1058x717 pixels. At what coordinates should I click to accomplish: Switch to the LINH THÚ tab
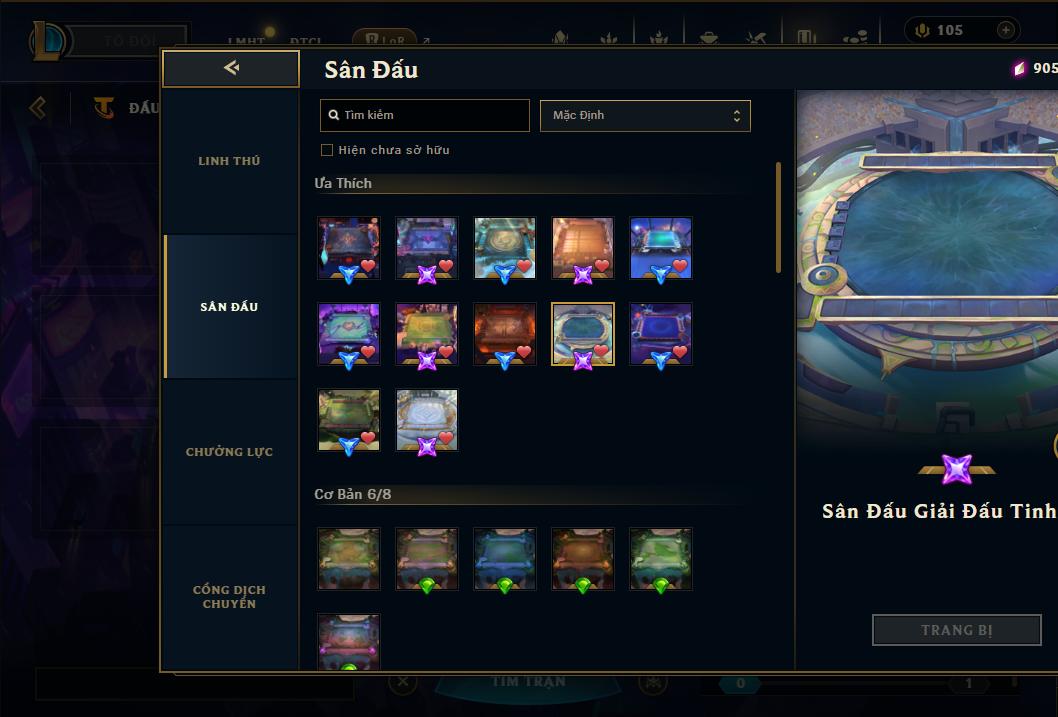(x=229, y=161)
